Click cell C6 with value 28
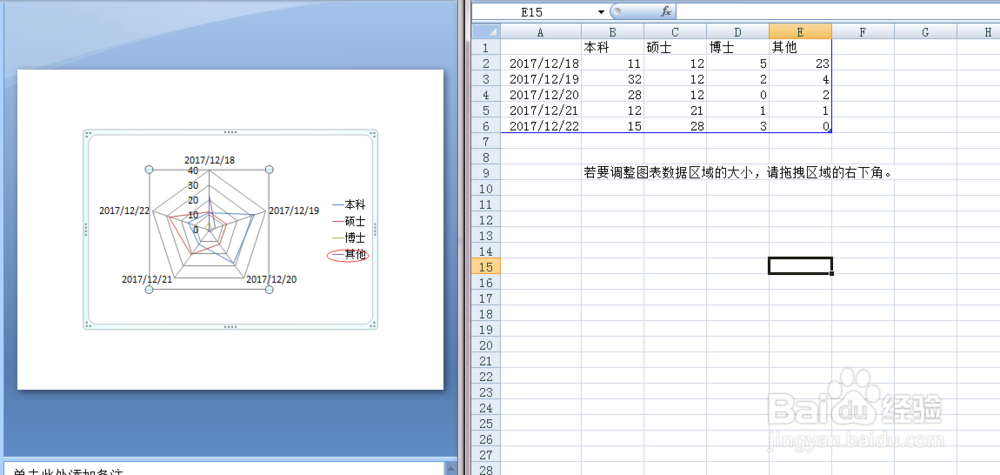This screenshot has height=475, width=1000. 675,126
